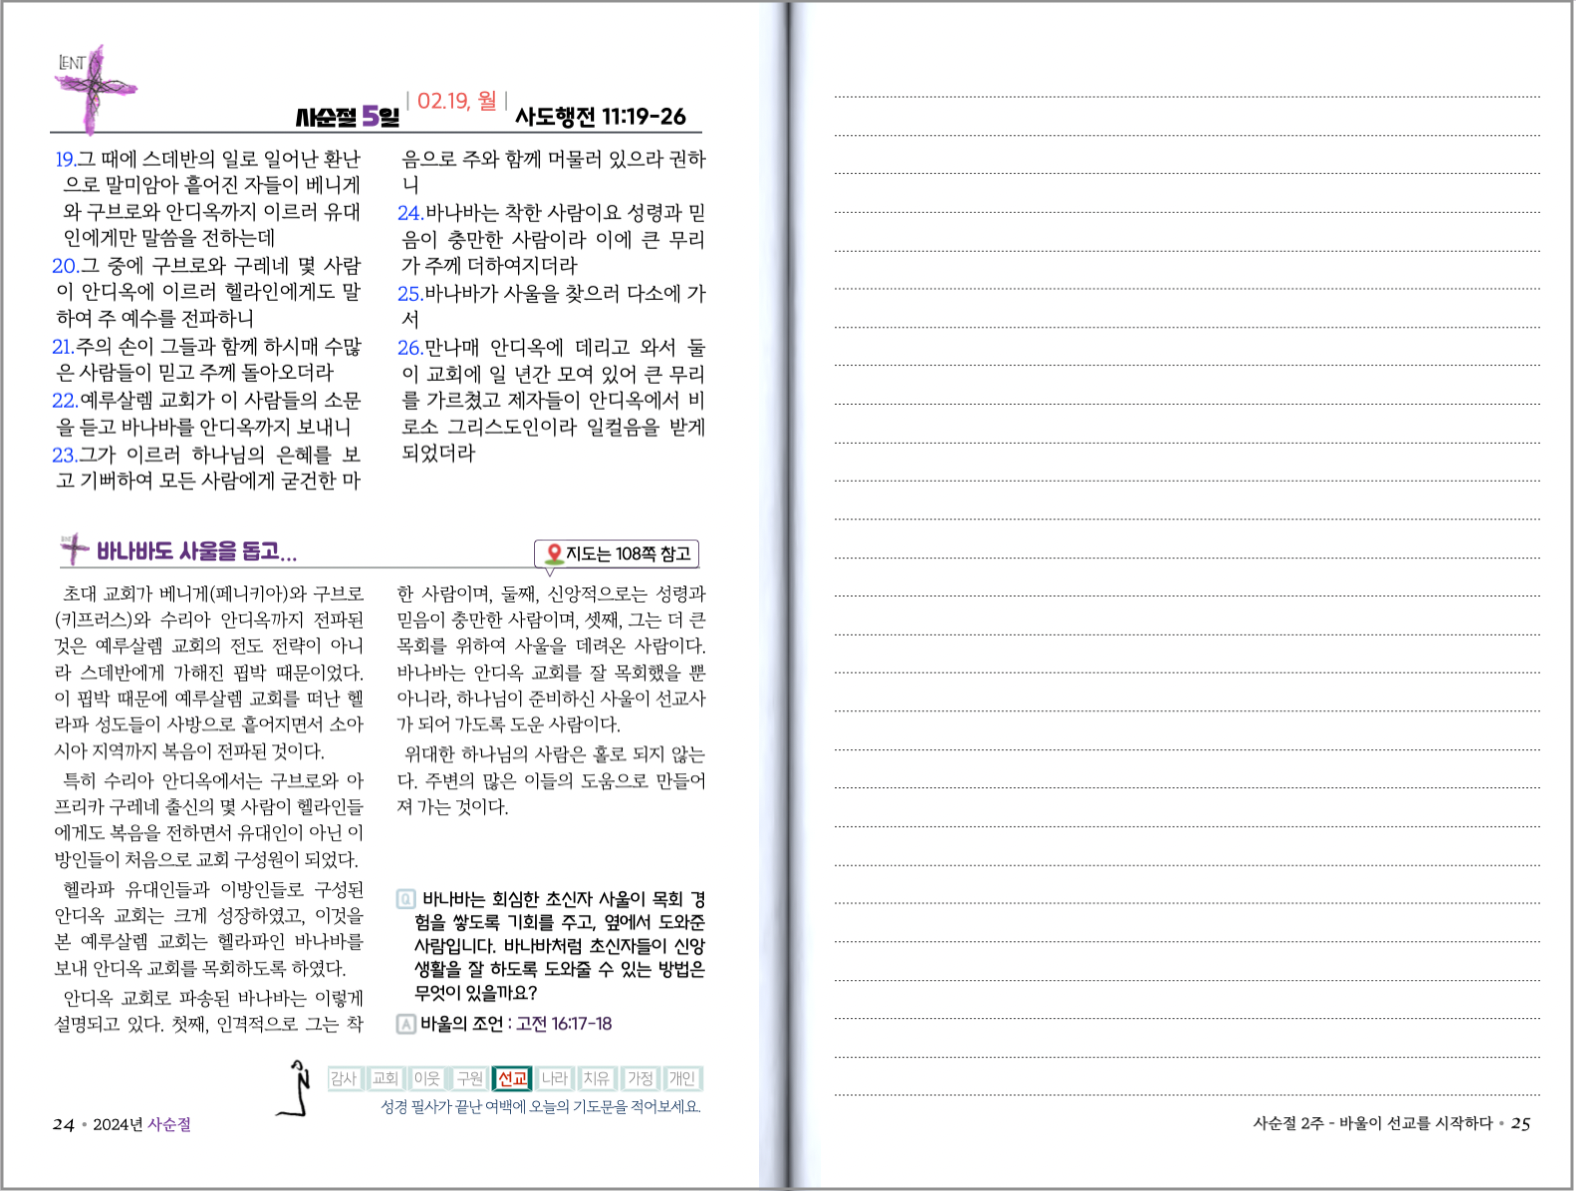The height and width of the screenshot is (1191, 1576).
Task: Select the 교회 prayer topic box
Action: [385, 1078]
